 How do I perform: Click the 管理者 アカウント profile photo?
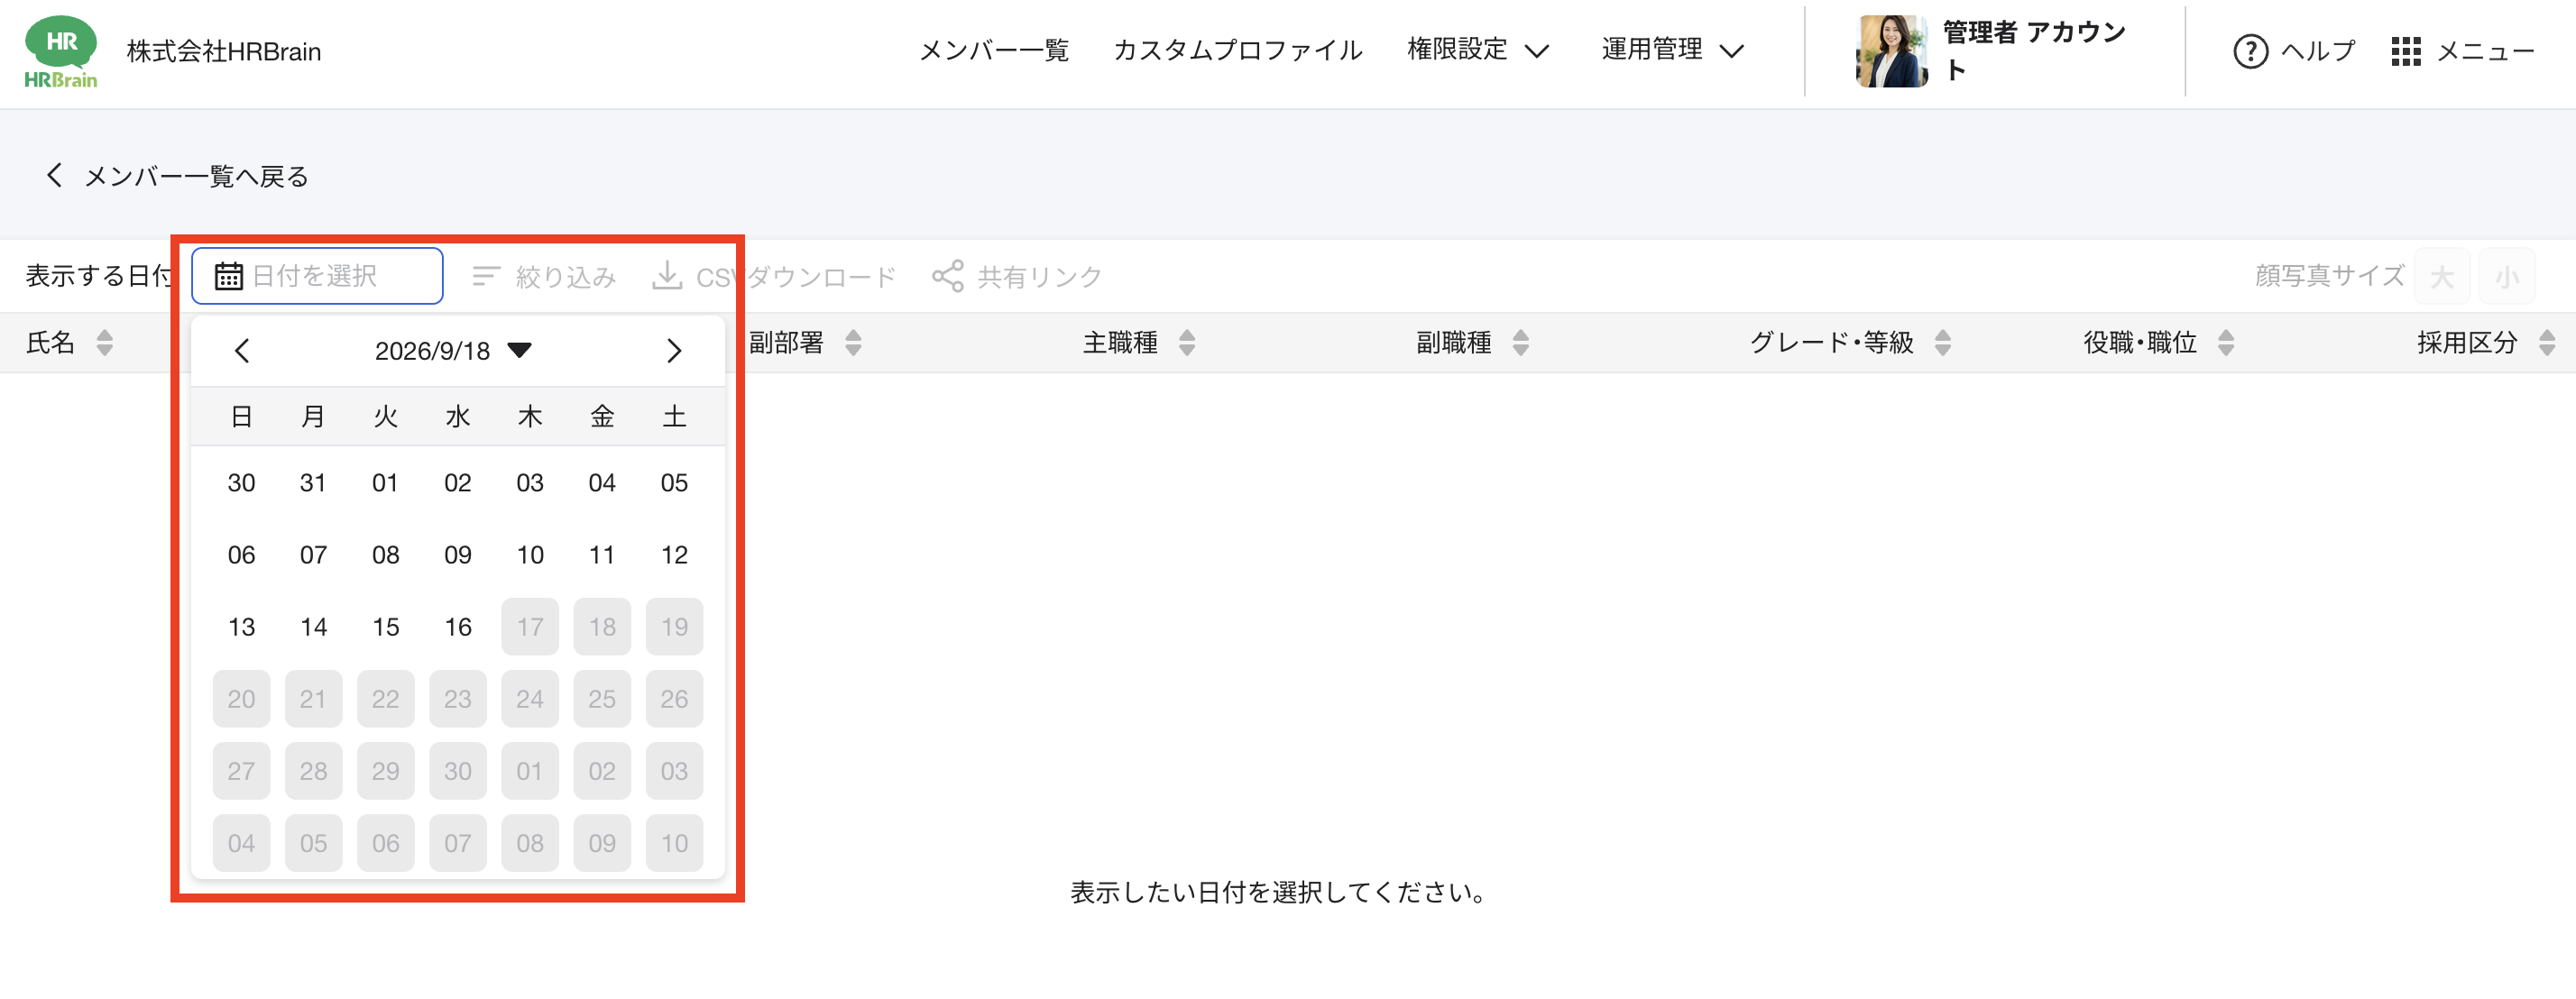[1892, 51]
